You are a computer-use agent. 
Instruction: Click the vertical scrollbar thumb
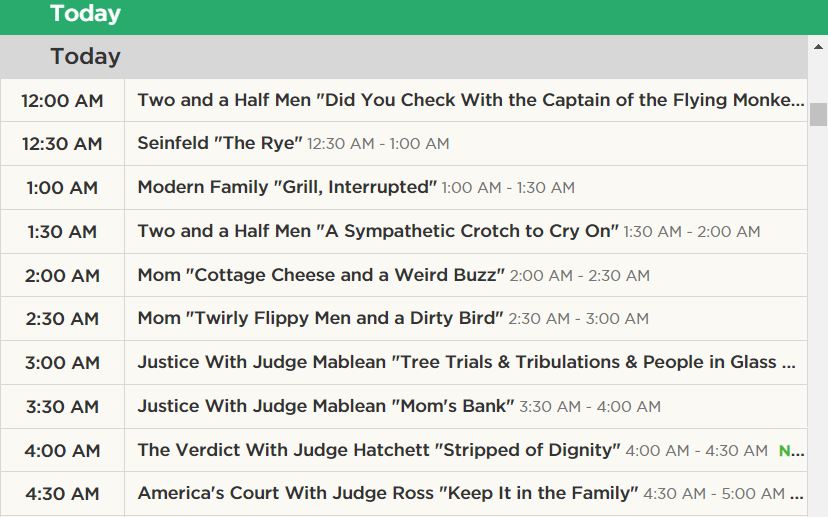click(x=818, y=114)
